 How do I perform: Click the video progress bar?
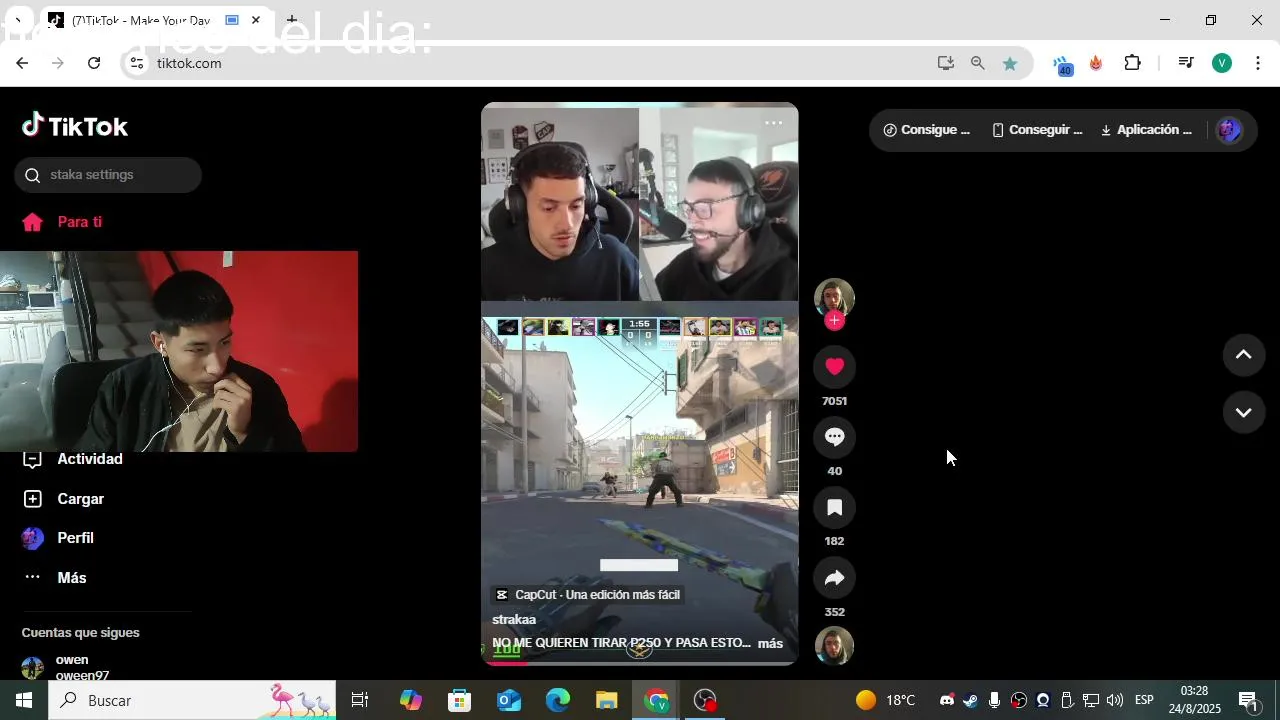pyautogui.click(x=640, y=663)
